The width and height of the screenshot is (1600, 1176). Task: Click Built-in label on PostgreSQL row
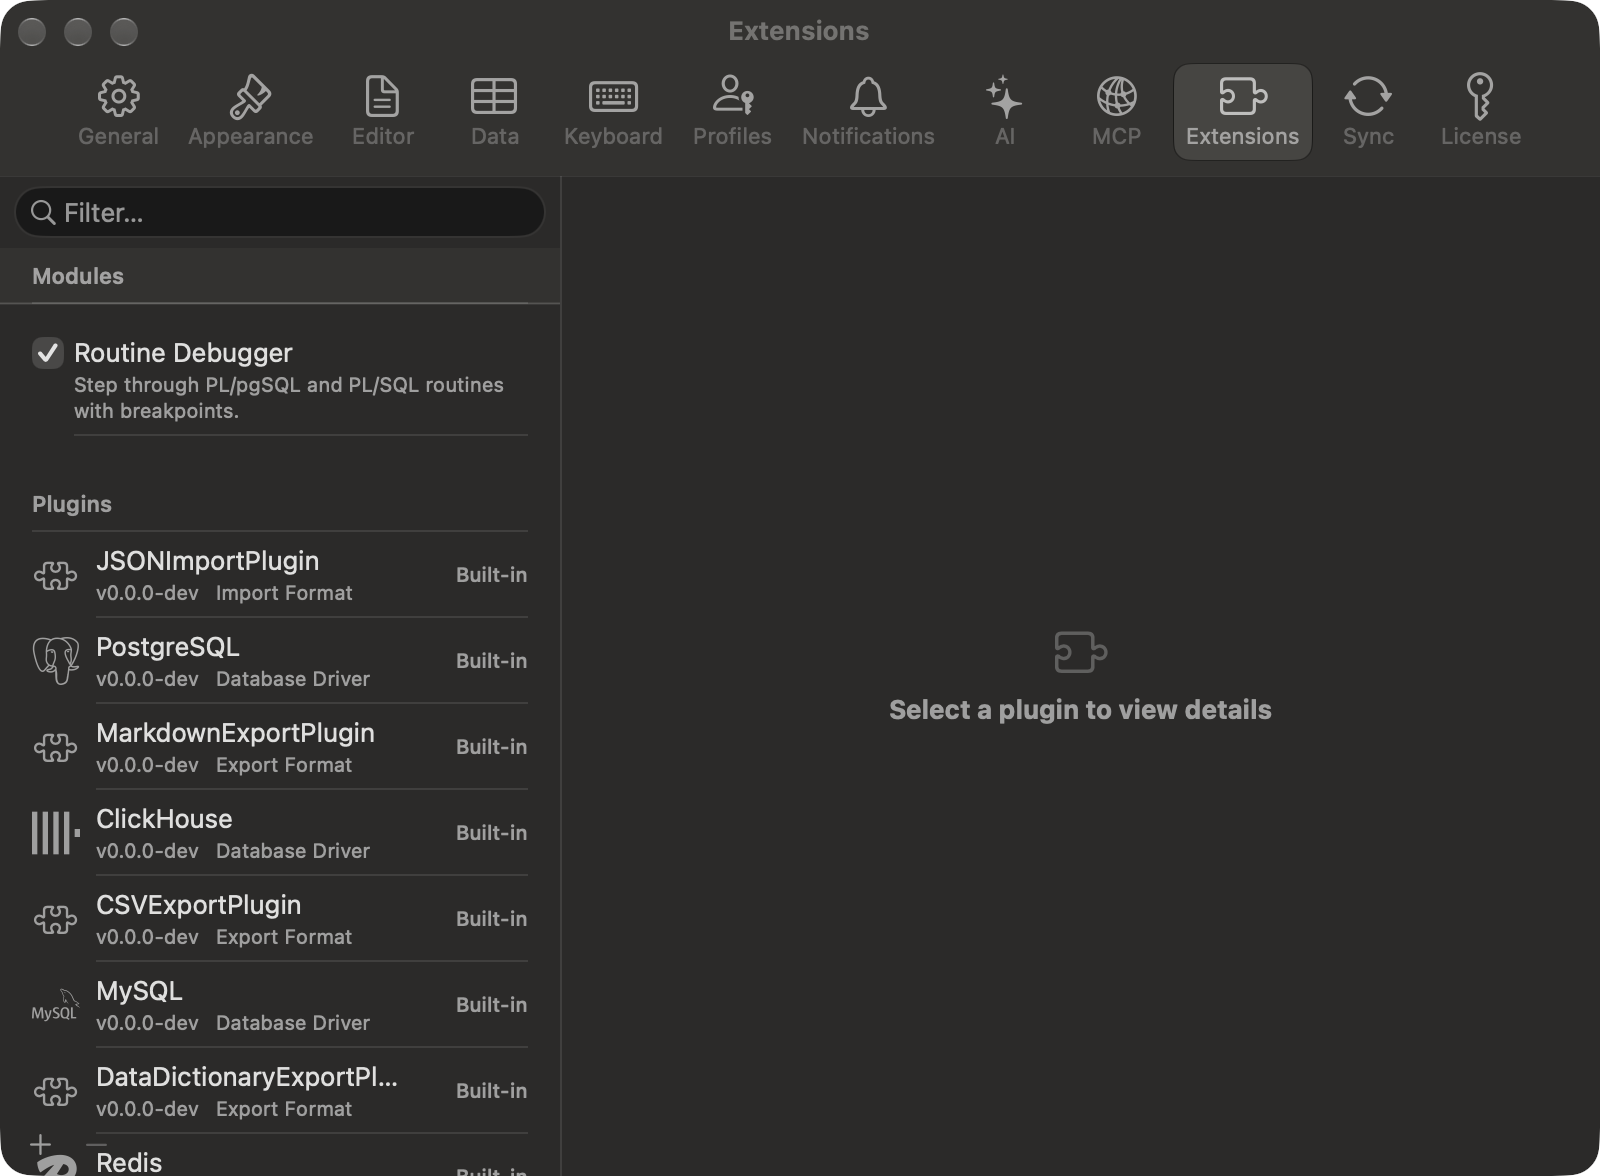click(491, 661)
